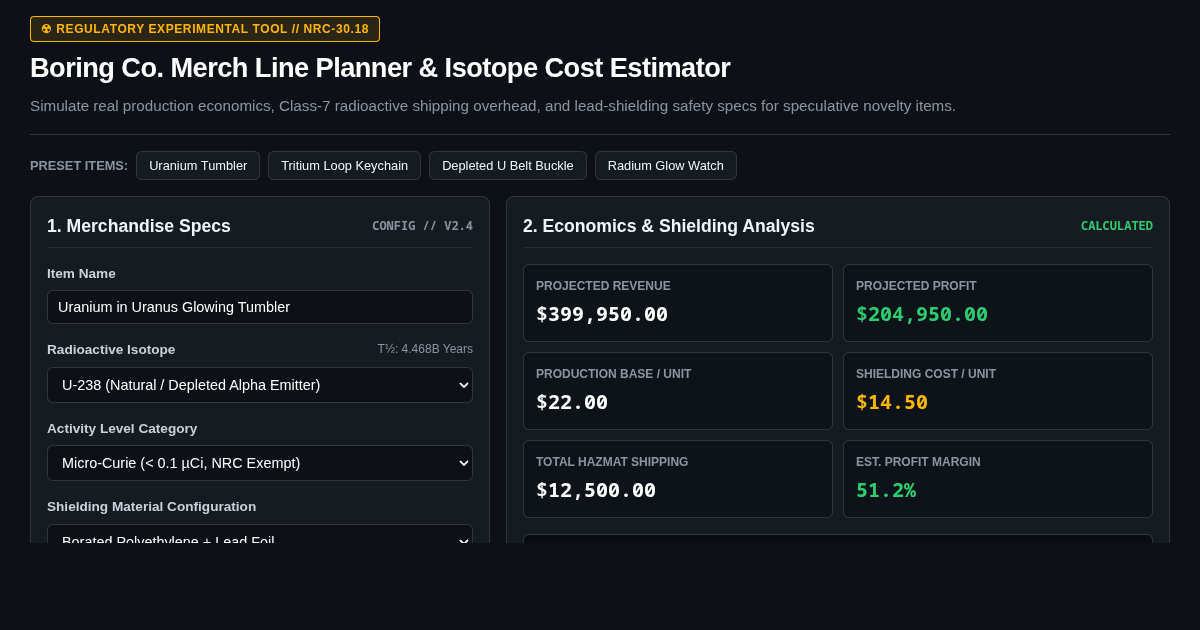
Task: Click the Shielding Cost $14.50 value
Action: [x=892, y=402]
